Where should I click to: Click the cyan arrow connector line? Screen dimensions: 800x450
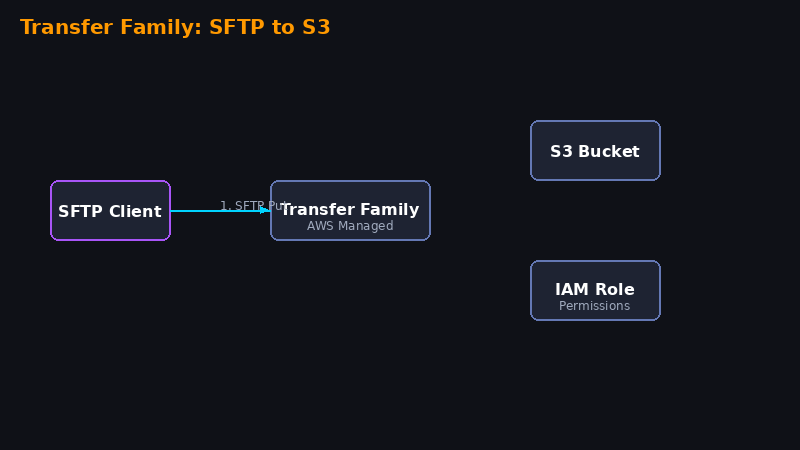(214, 211)
